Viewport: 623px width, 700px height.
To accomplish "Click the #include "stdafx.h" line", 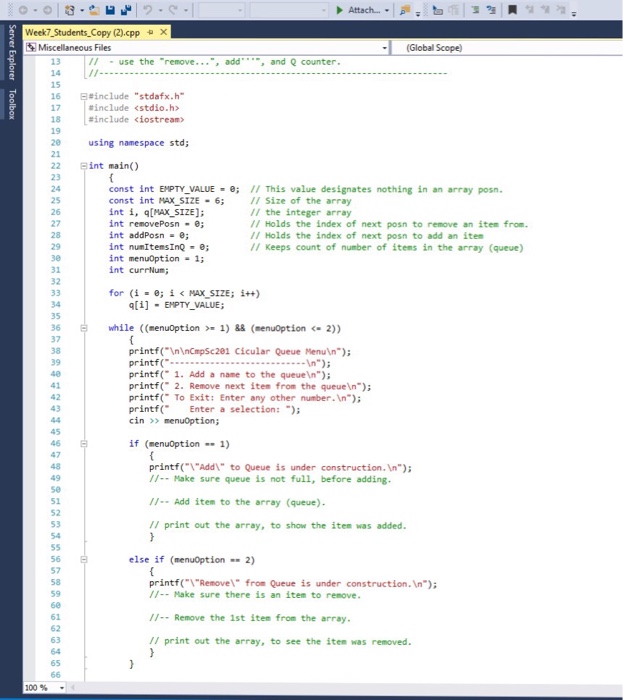I will [137, 96].
